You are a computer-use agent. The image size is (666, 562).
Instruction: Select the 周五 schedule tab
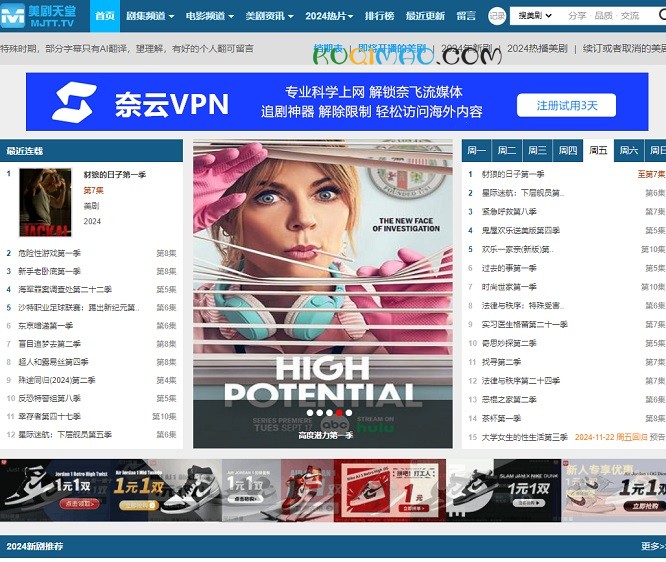tap(598, 150)
